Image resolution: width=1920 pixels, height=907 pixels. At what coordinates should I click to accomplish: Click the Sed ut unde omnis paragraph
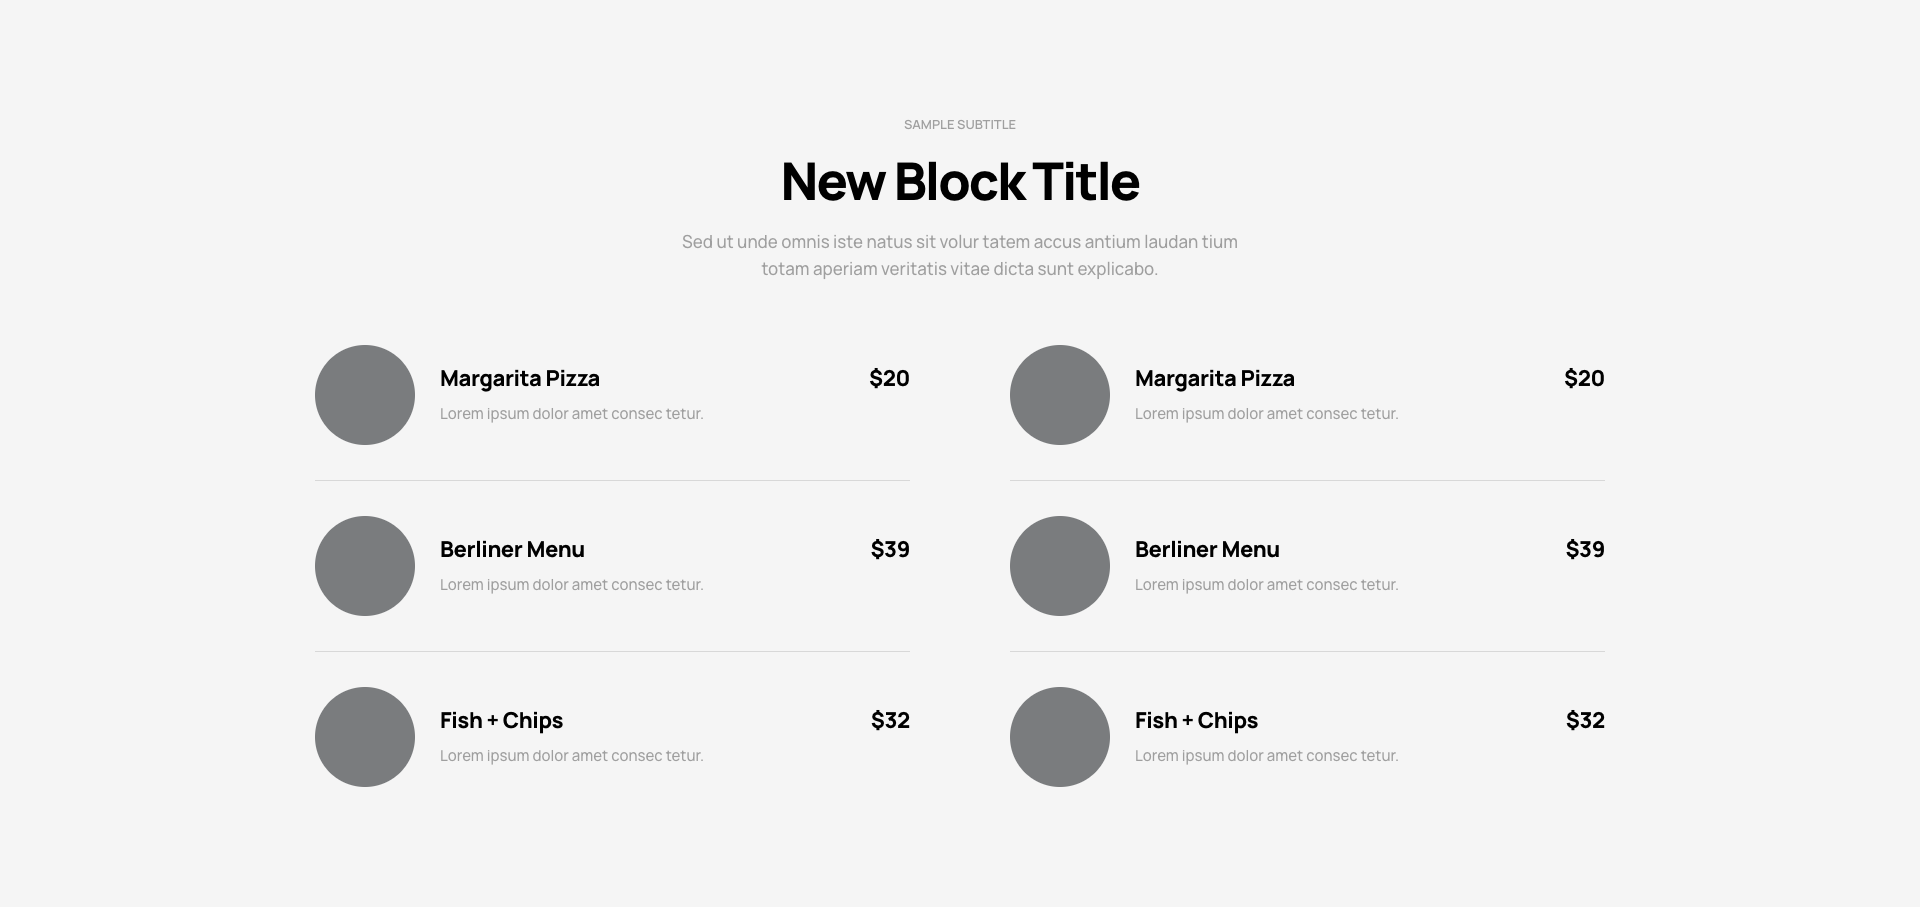click(960, 255)
